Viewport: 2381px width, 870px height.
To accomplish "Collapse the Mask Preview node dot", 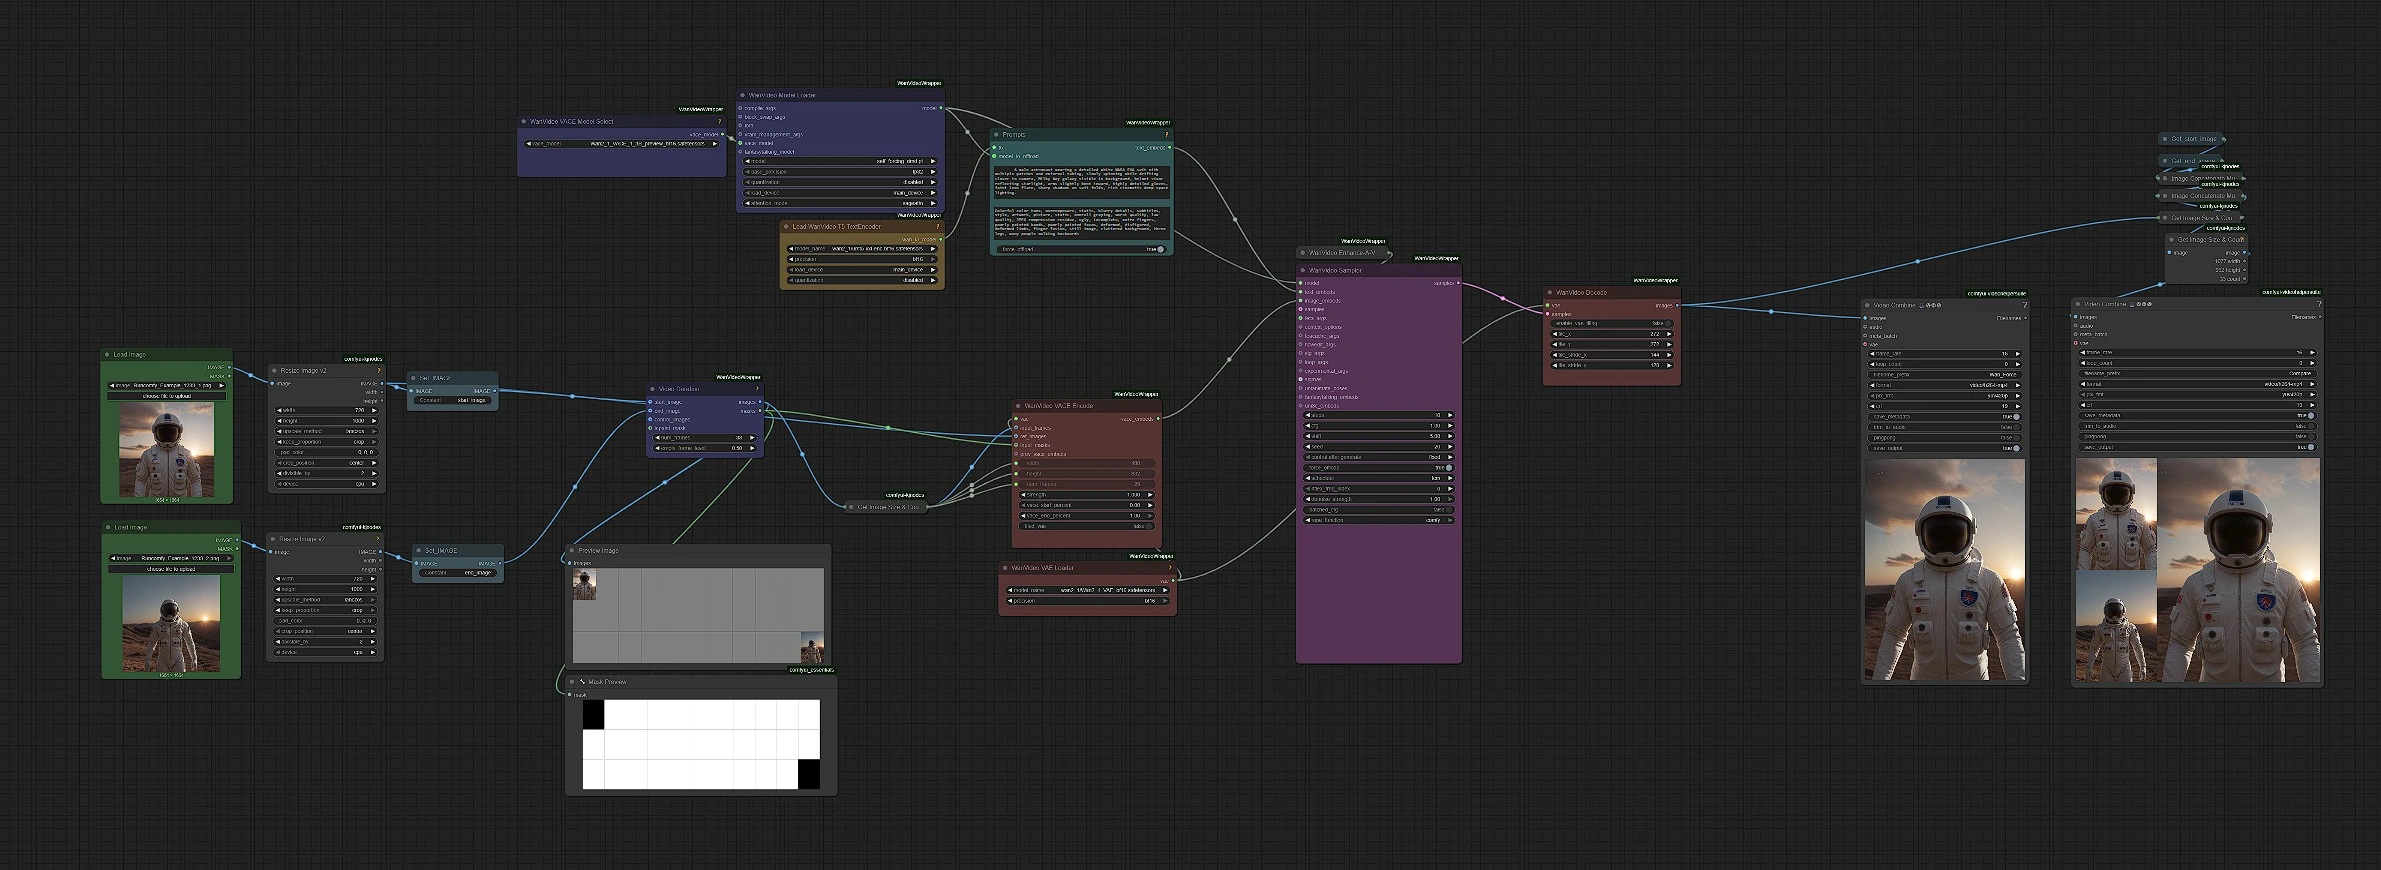I will coord(572,682).
